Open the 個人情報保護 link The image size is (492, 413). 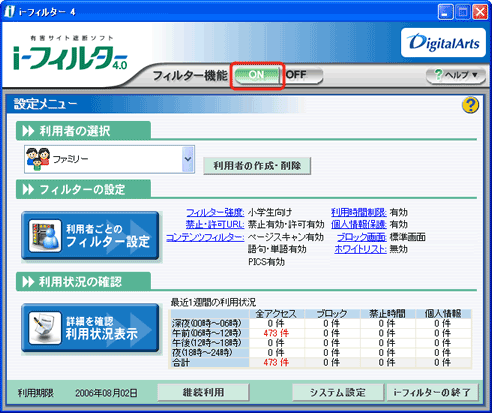(359, 224)
